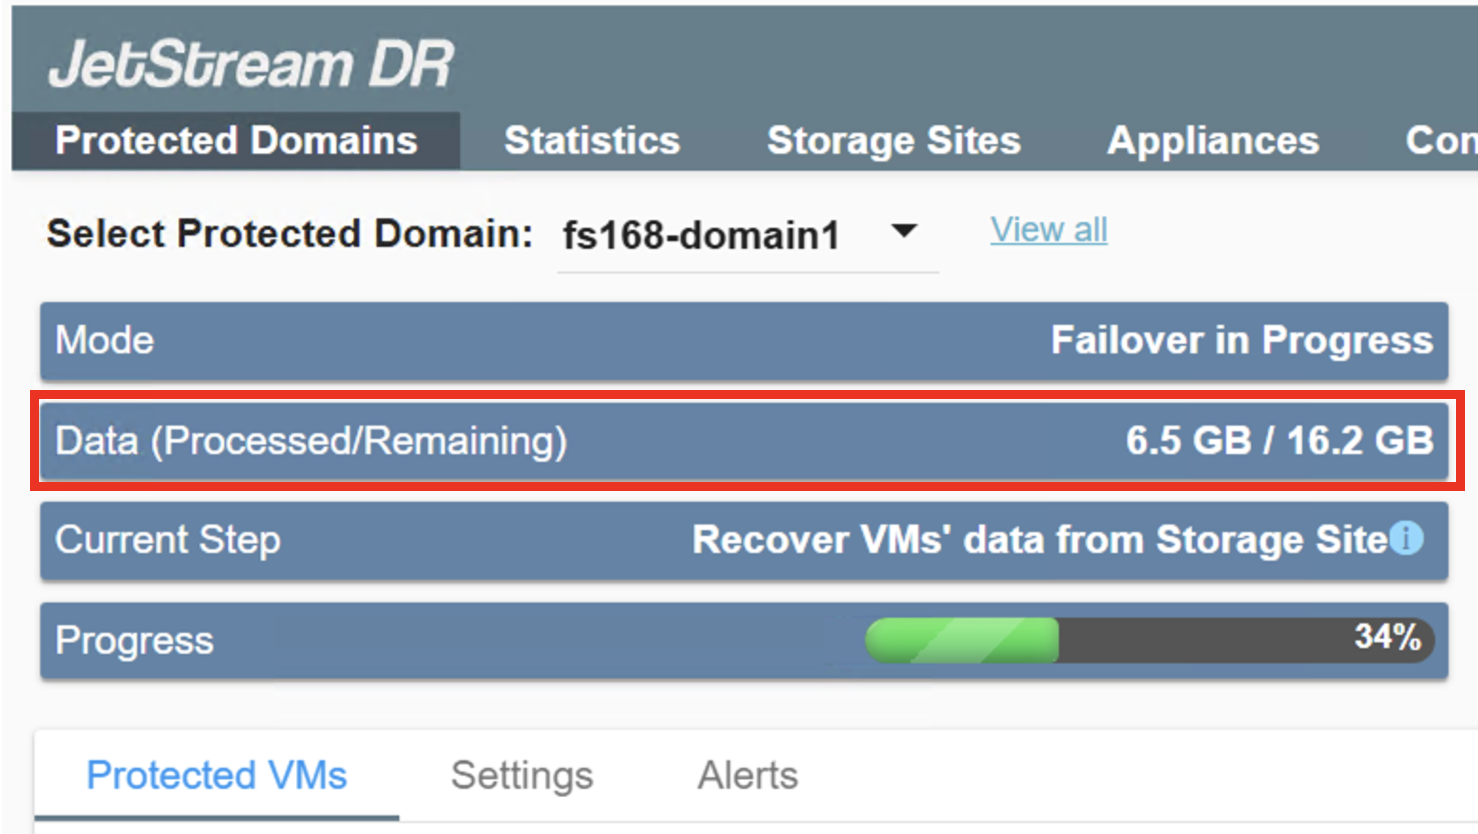Show the Alerts subtab
Viewport: 1478px width, 834px height.
(748, 776)
